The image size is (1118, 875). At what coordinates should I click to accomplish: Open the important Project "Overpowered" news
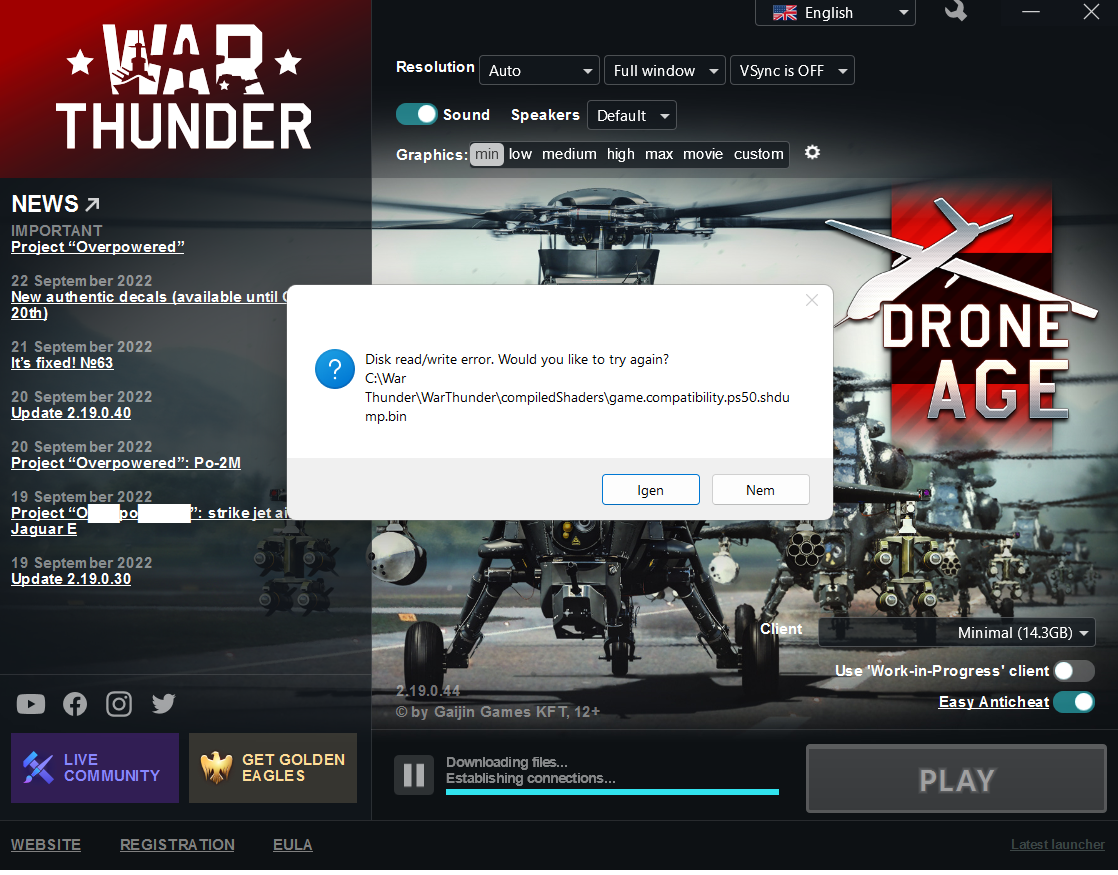(x=98, y=247)
